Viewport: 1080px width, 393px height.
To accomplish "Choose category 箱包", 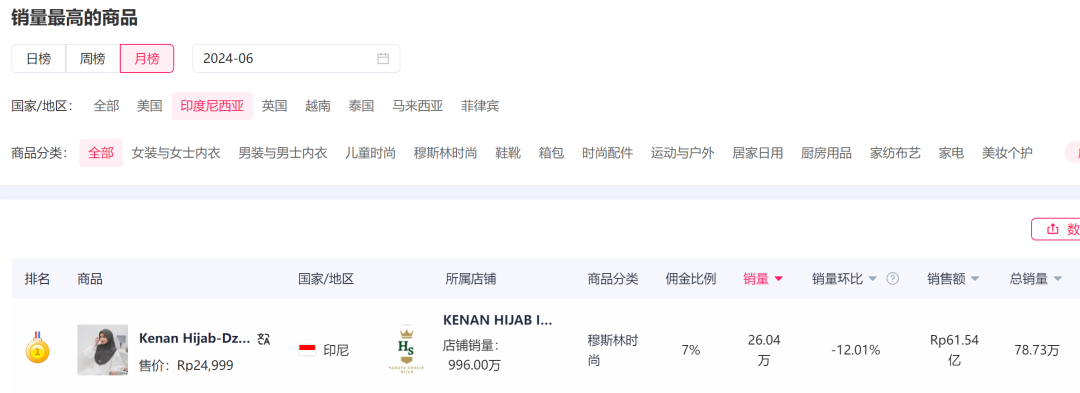I will [x=551, y=153].
